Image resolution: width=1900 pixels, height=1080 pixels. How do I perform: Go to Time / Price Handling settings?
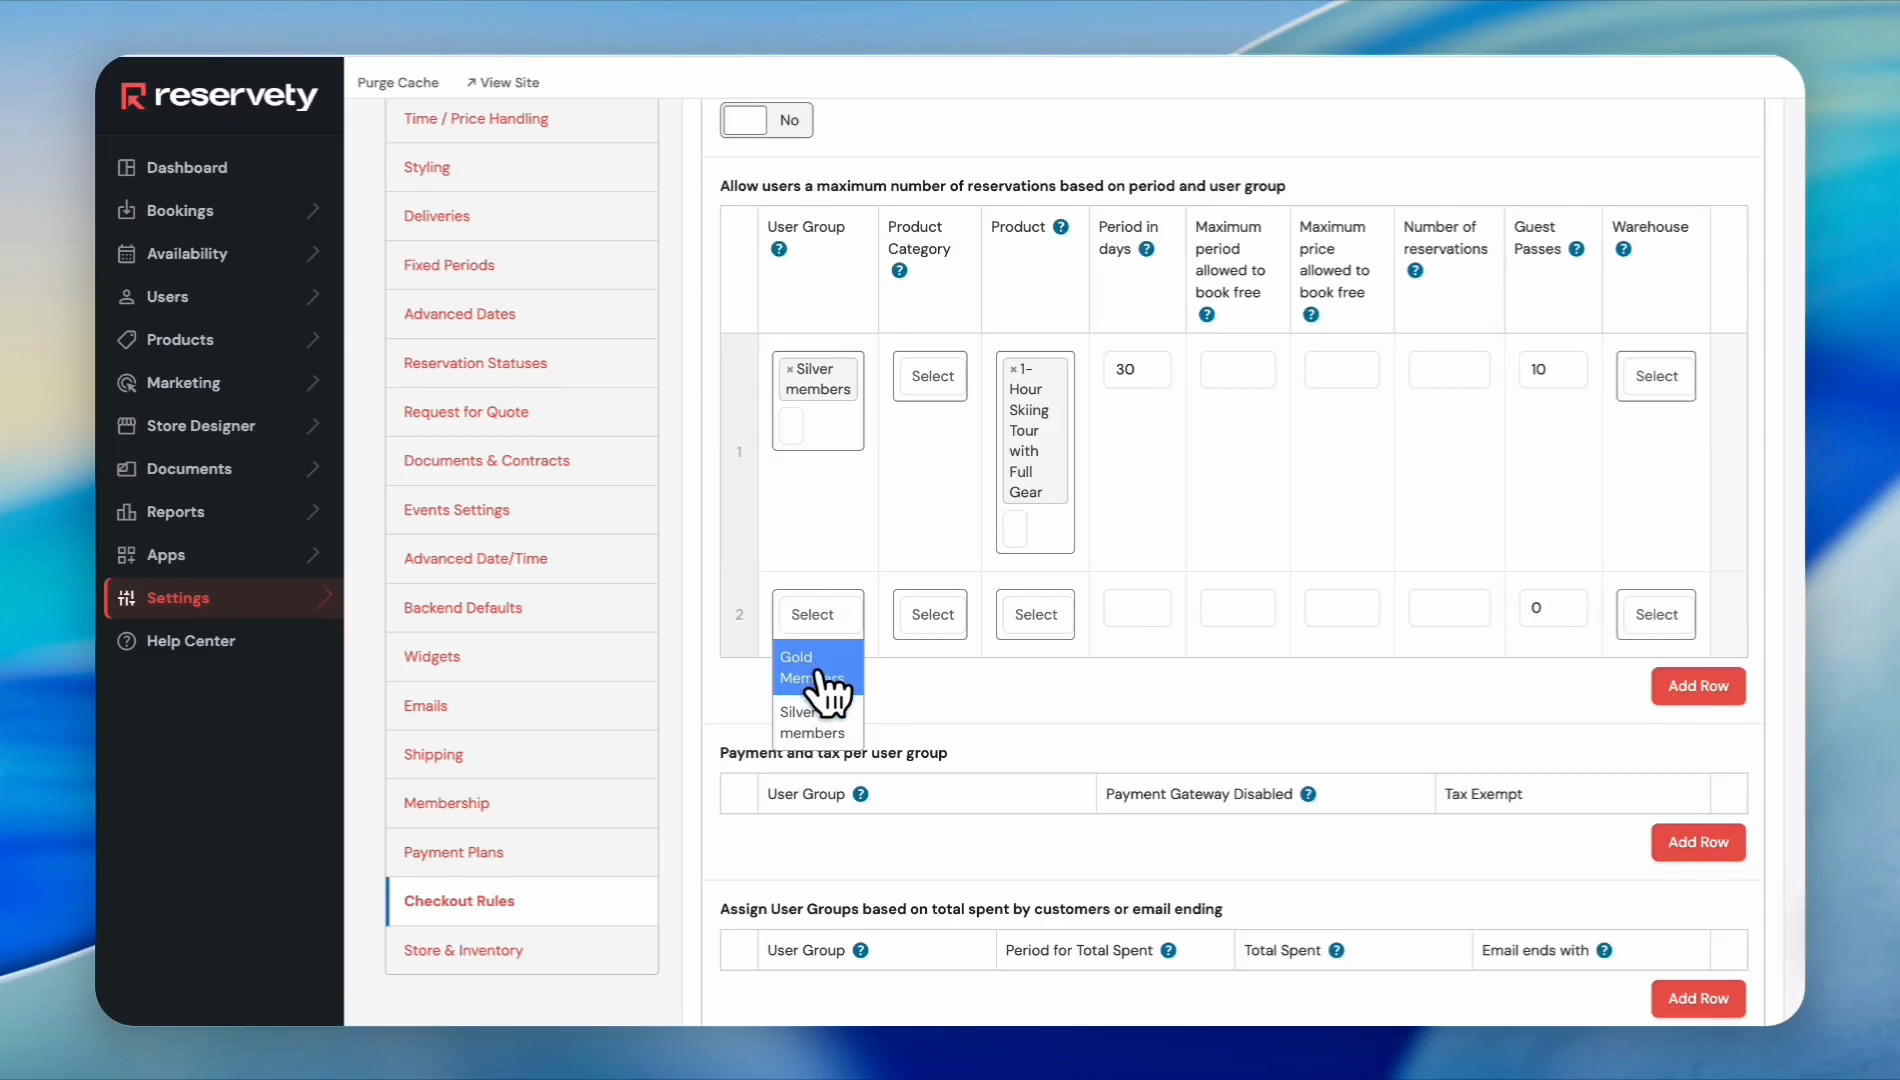tap(476, 119)
